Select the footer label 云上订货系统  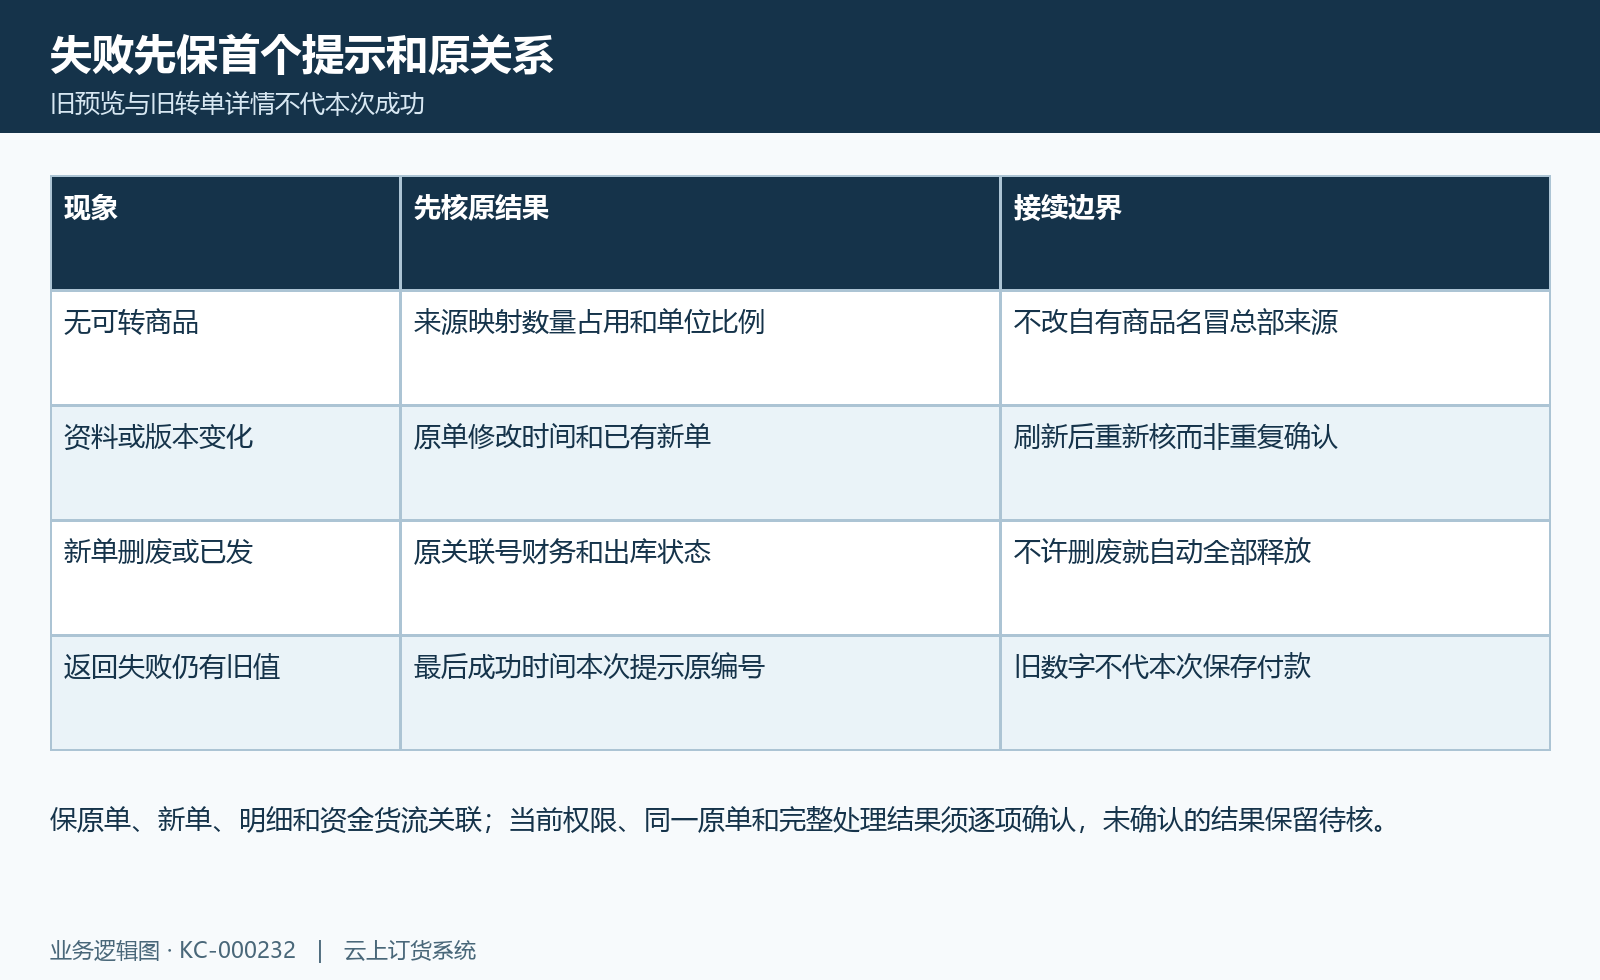coord(410,950)
